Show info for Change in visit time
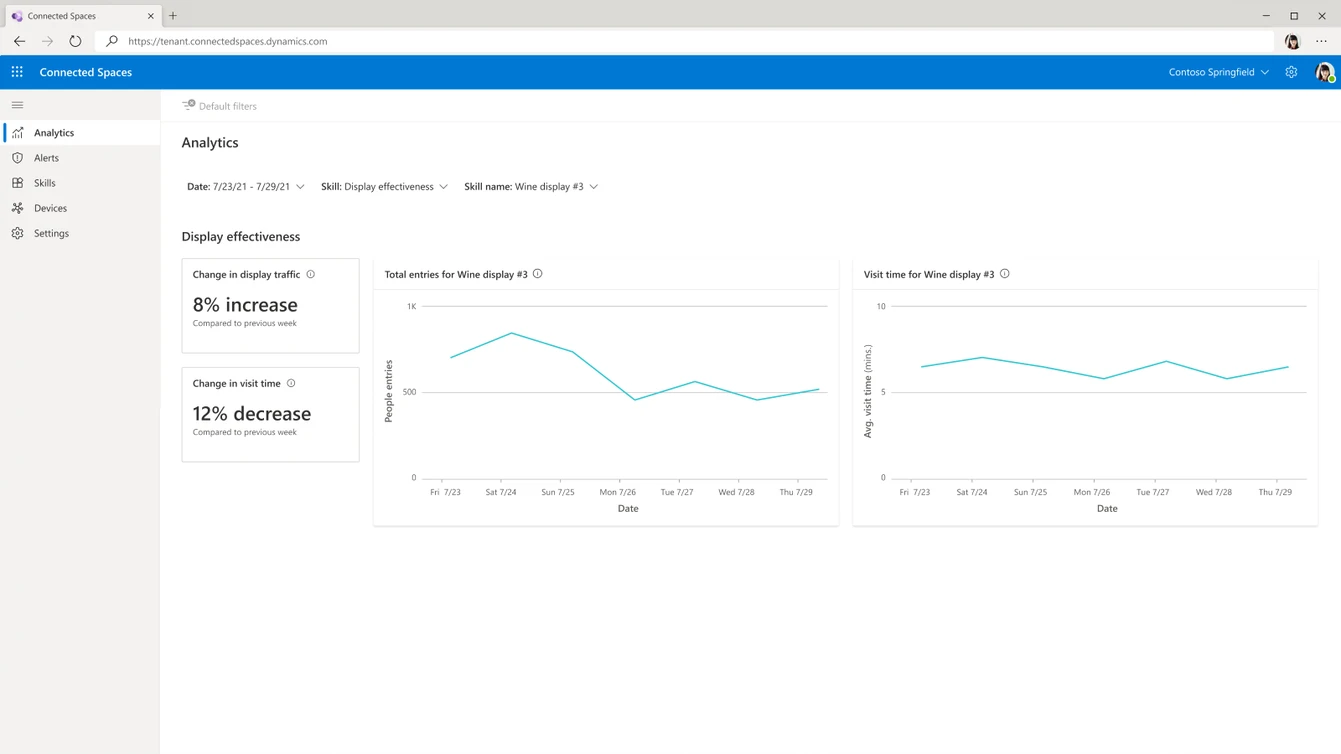This screenshot has width=1341, height=754. [291, 383]
